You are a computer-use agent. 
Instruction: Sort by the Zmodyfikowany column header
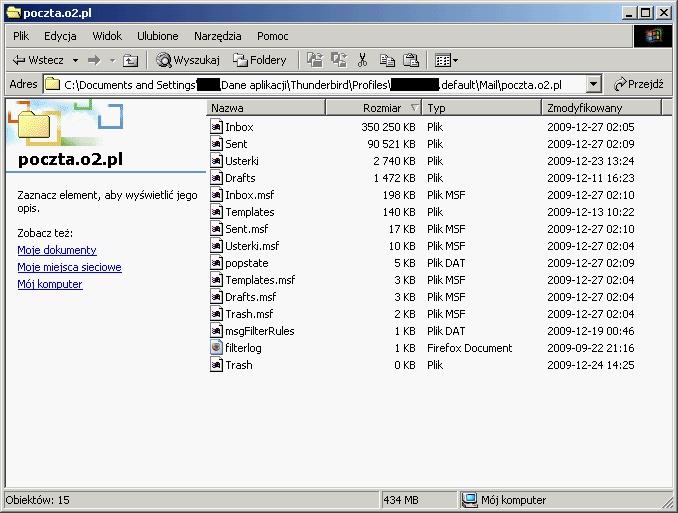[x=601, y=108]
